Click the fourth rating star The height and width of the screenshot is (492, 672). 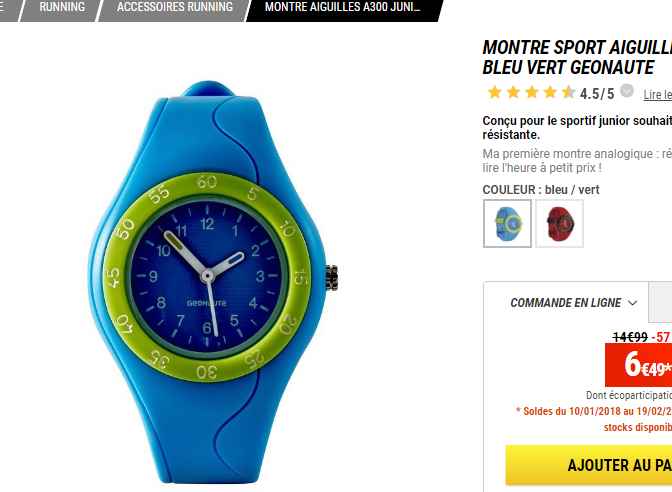[x=550, y=92]
